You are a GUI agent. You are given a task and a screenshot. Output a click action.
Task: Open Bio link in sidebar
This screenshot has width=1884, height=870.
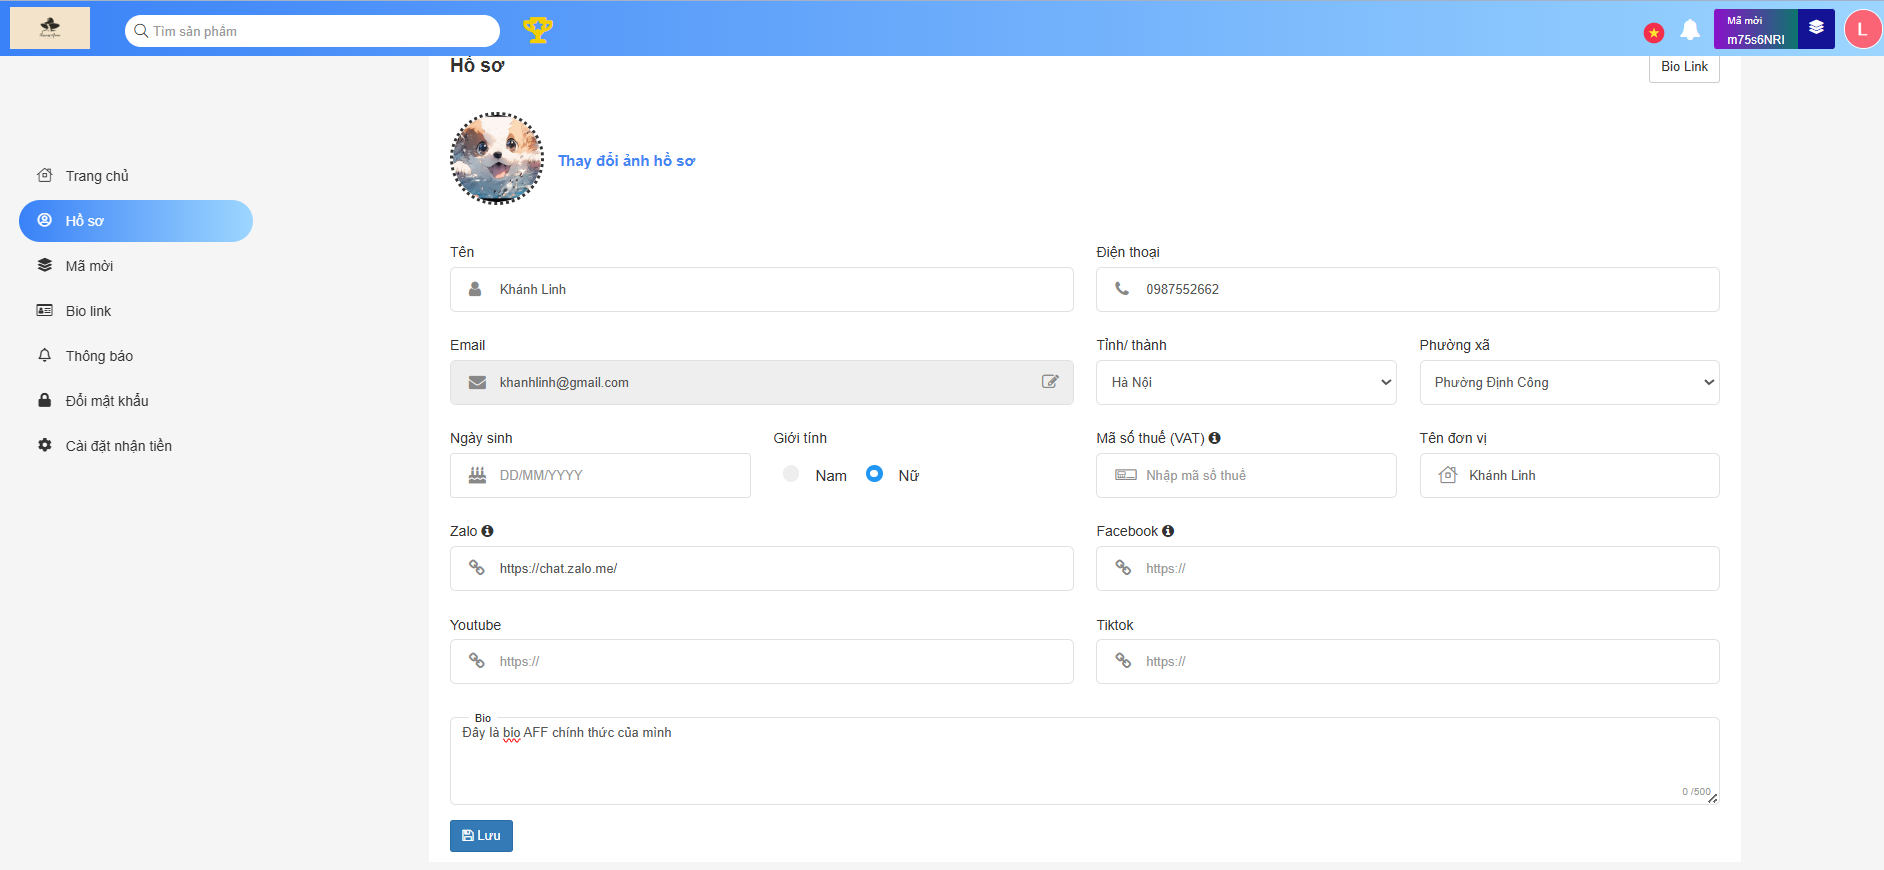coord(136,311)
